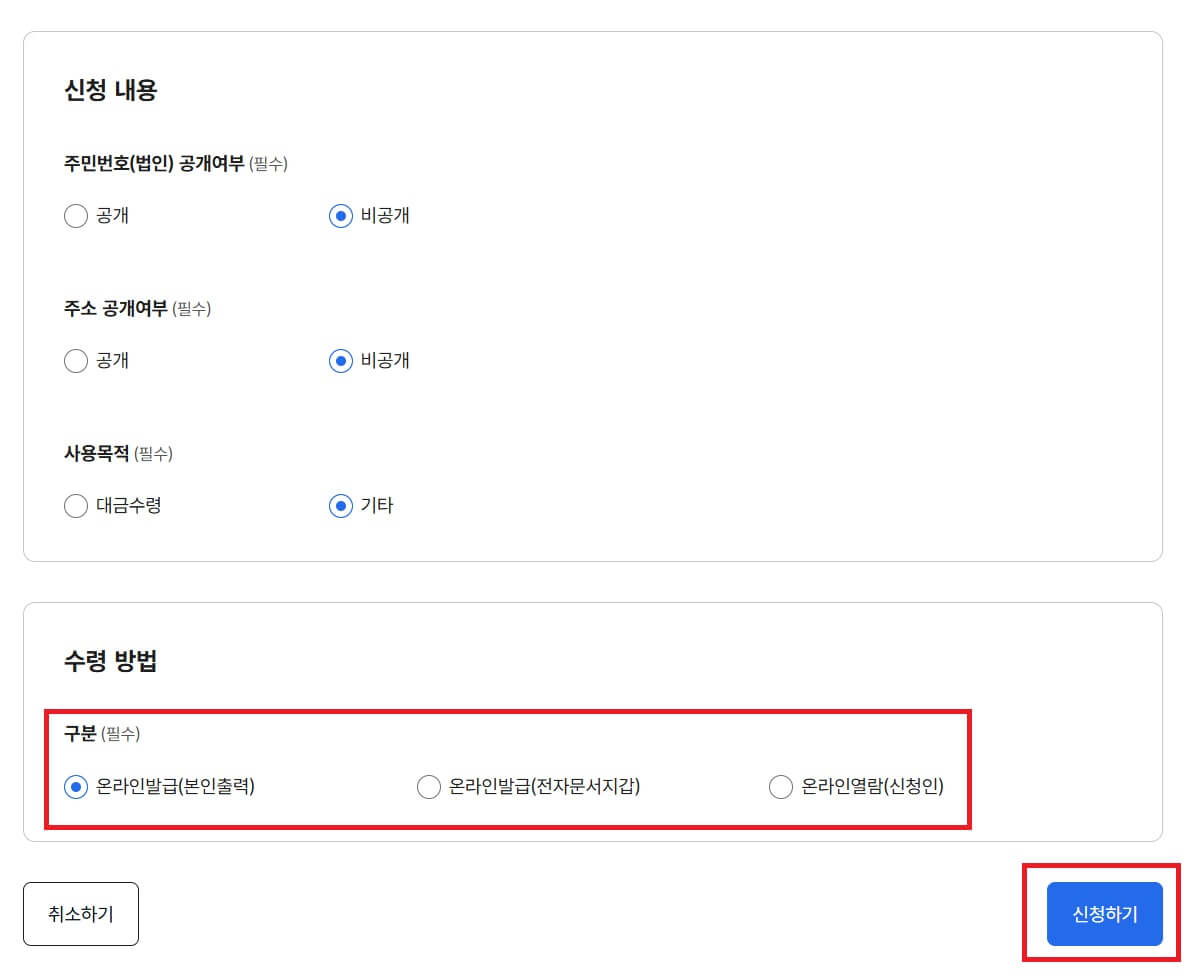Choose 공개 under 주소 공개여부
This screenshot has height=975, width=1184.
pyautogui.click(x=76, y=361)
